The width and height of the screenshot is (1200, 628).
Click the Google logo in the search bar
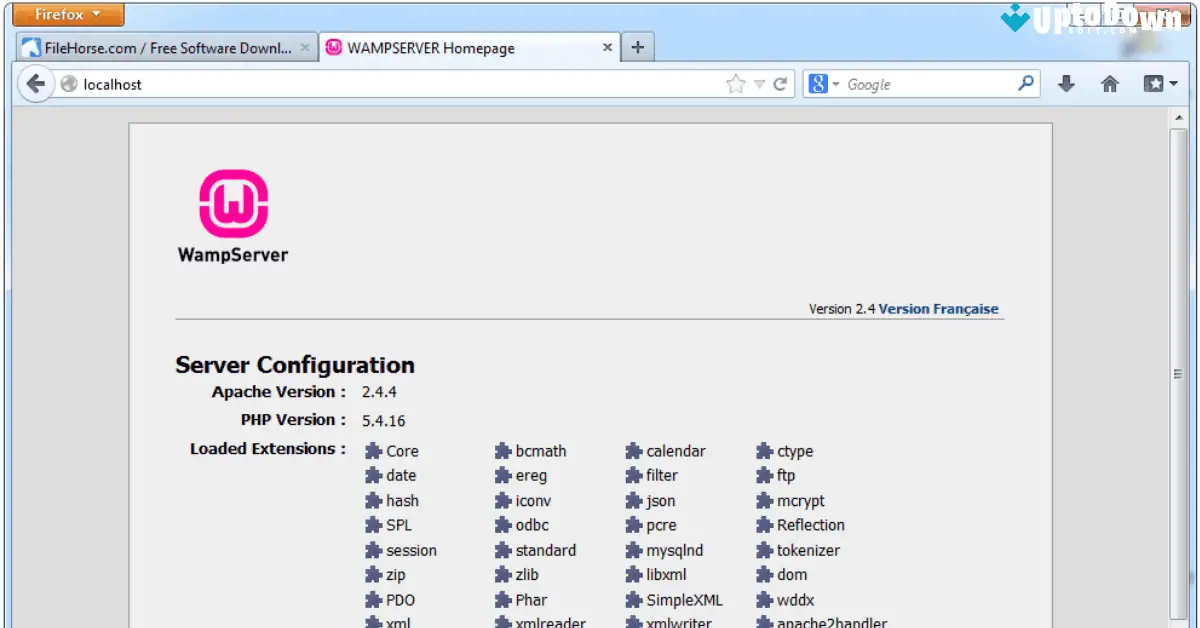pyautogui.click(x=818, y=84)
